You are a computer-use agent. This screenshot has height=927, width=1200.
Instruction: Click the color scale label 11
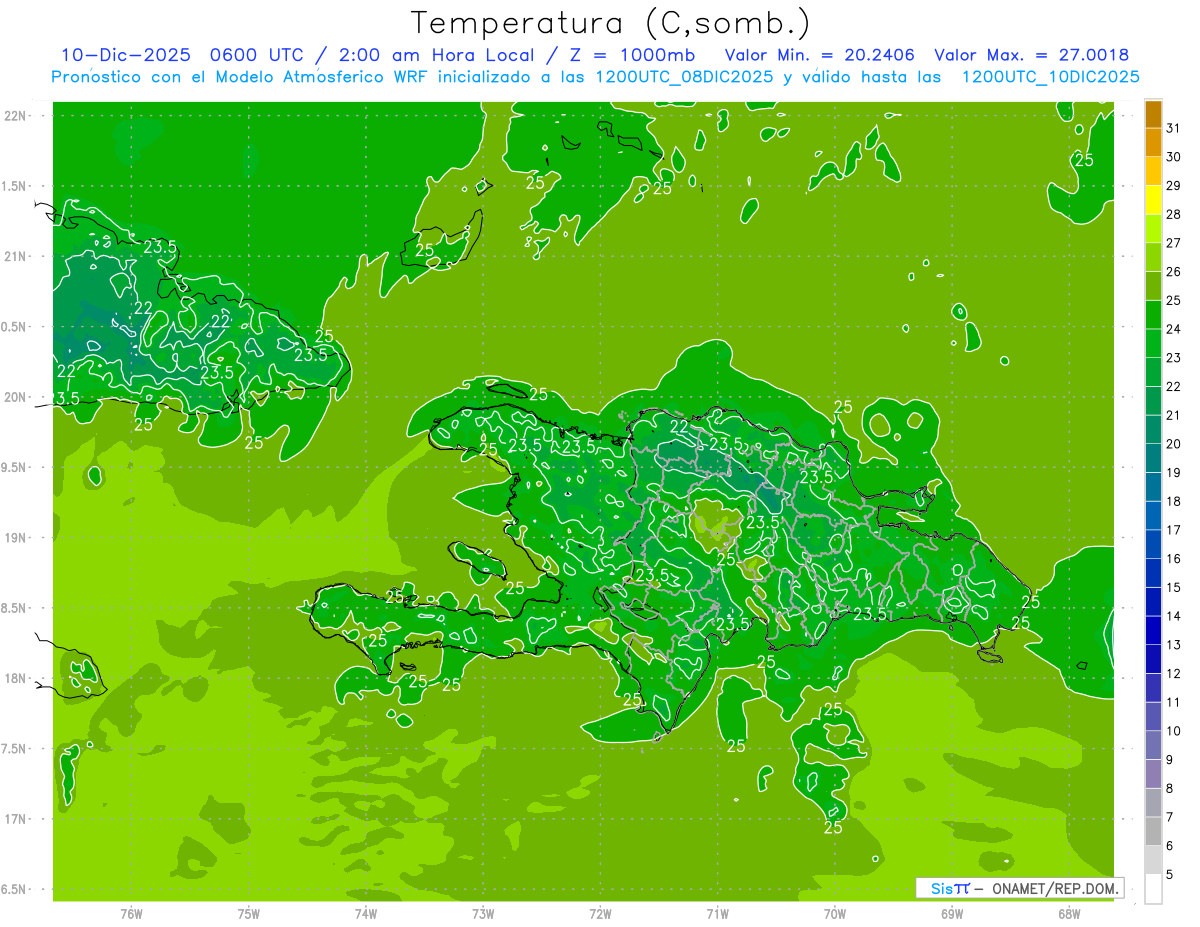pyautogui.click(x=1174, y=702)
